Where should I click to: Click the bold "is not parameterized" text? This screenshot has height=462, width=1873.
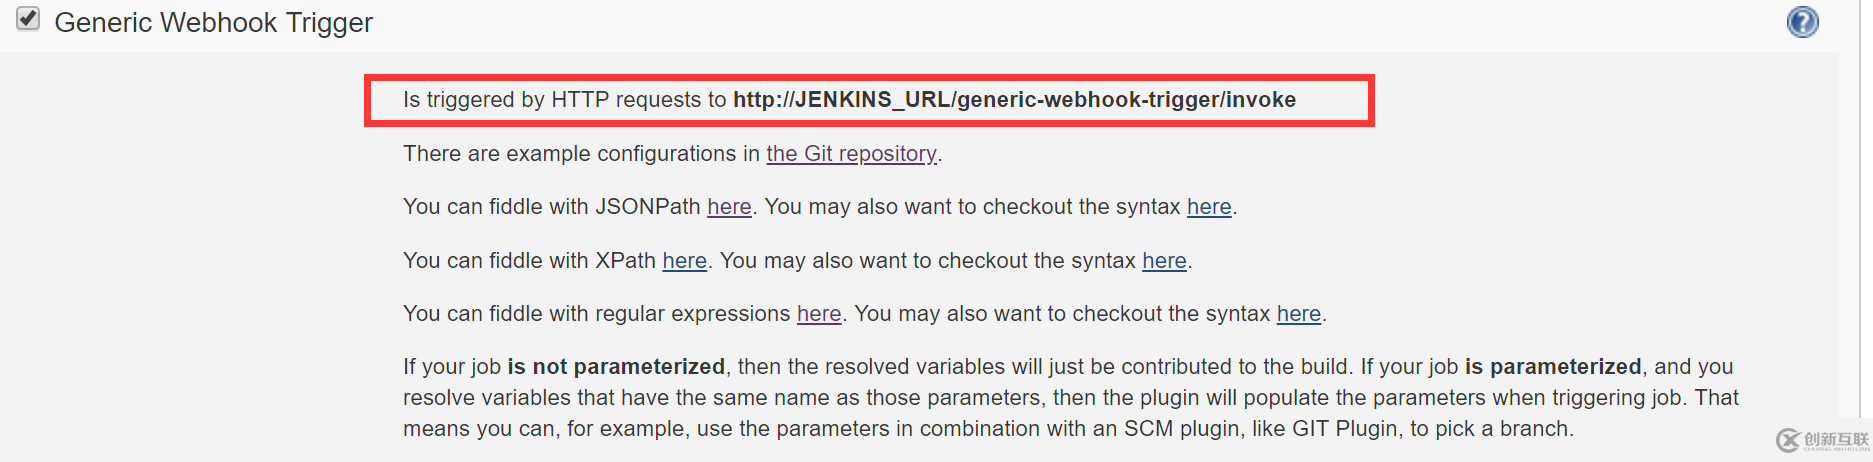[616, 367]
